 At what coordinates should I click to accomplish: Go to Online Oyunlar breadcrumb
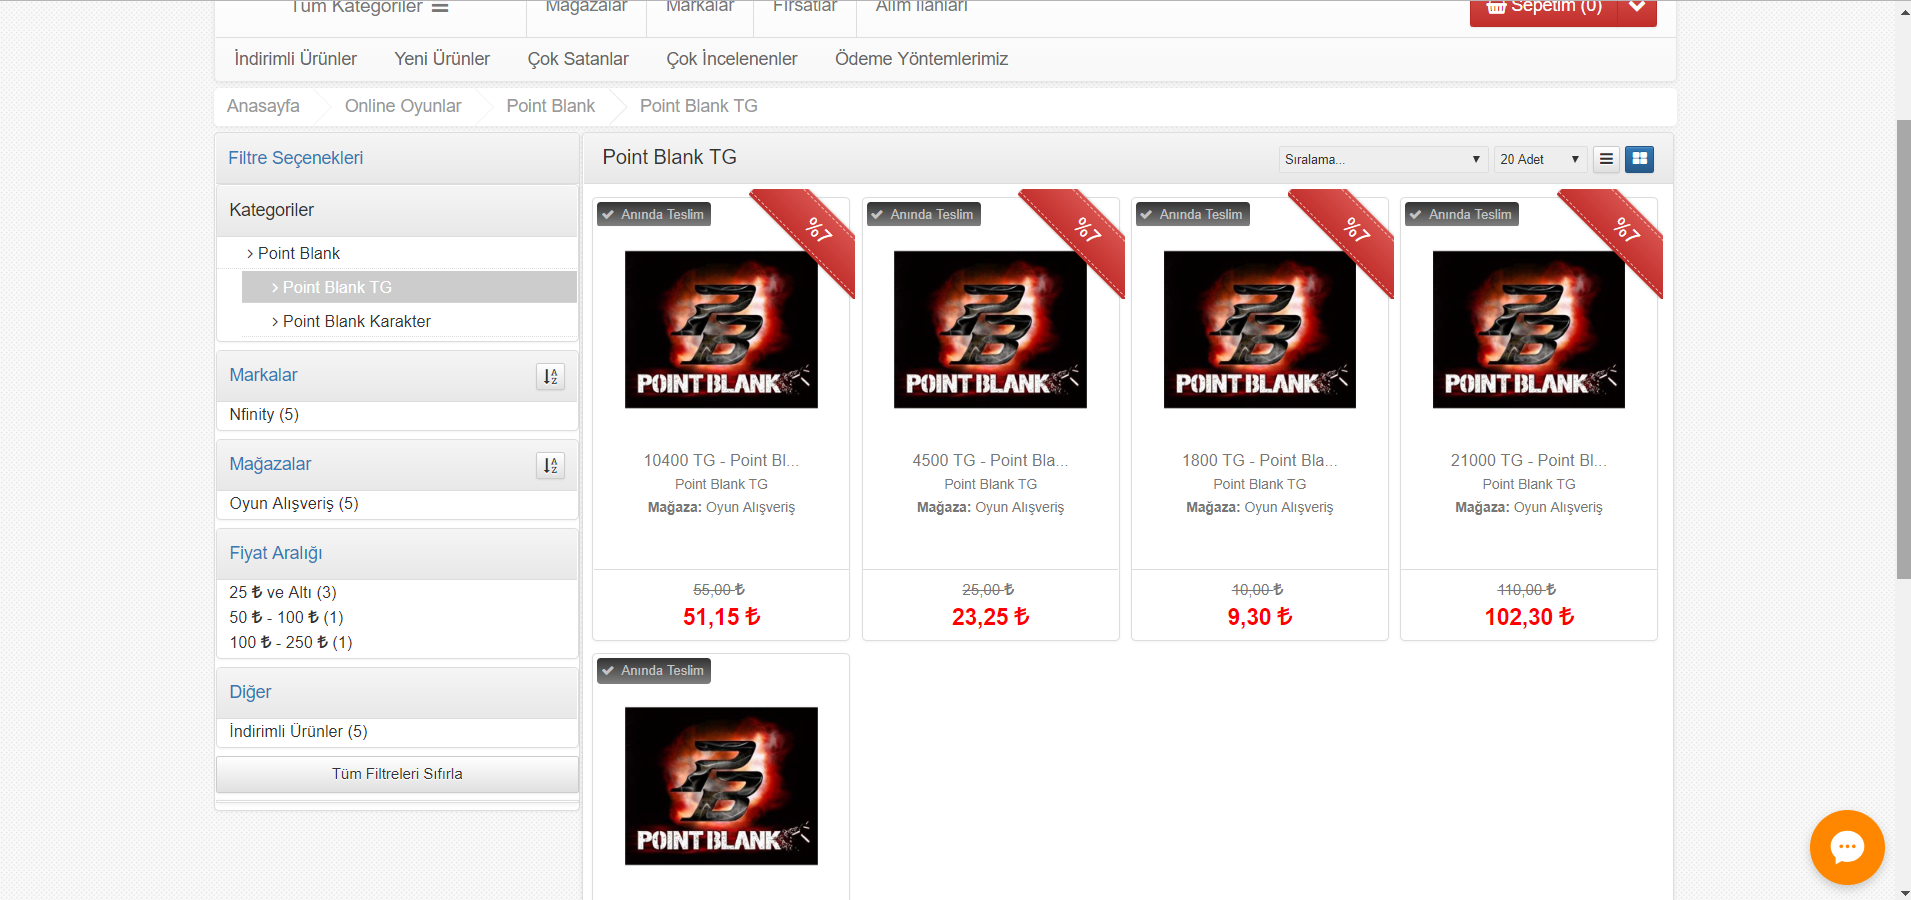403,106
